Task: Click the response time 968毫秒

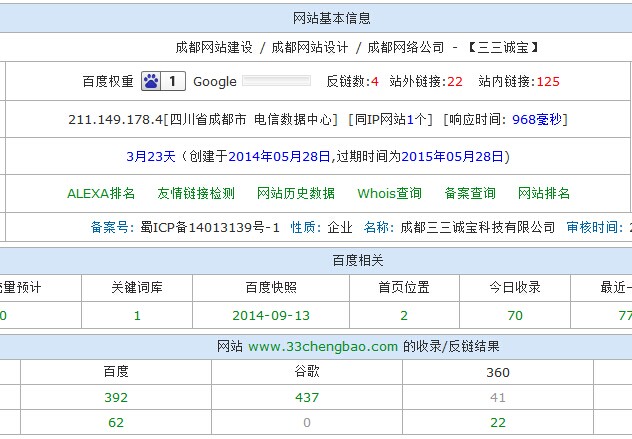Action: tap(537, 120)
